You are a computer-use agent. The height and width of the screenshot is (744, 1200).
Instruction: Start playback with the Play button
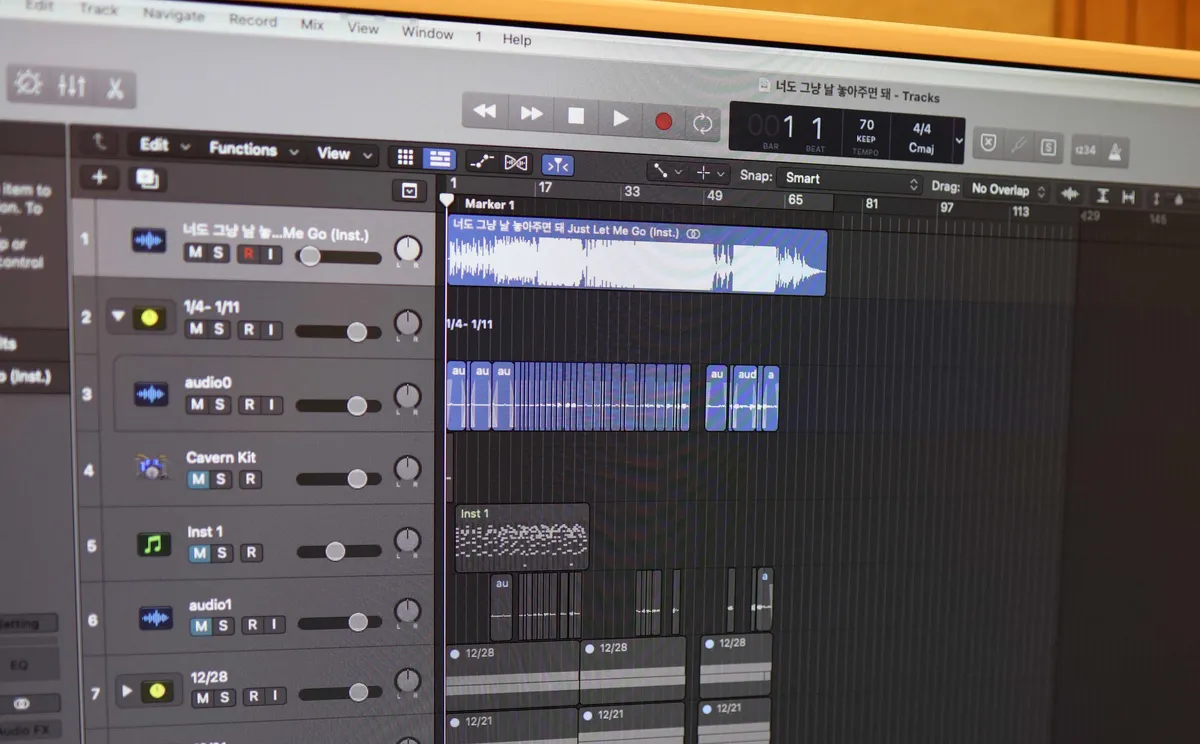click(x=620, y=118)
